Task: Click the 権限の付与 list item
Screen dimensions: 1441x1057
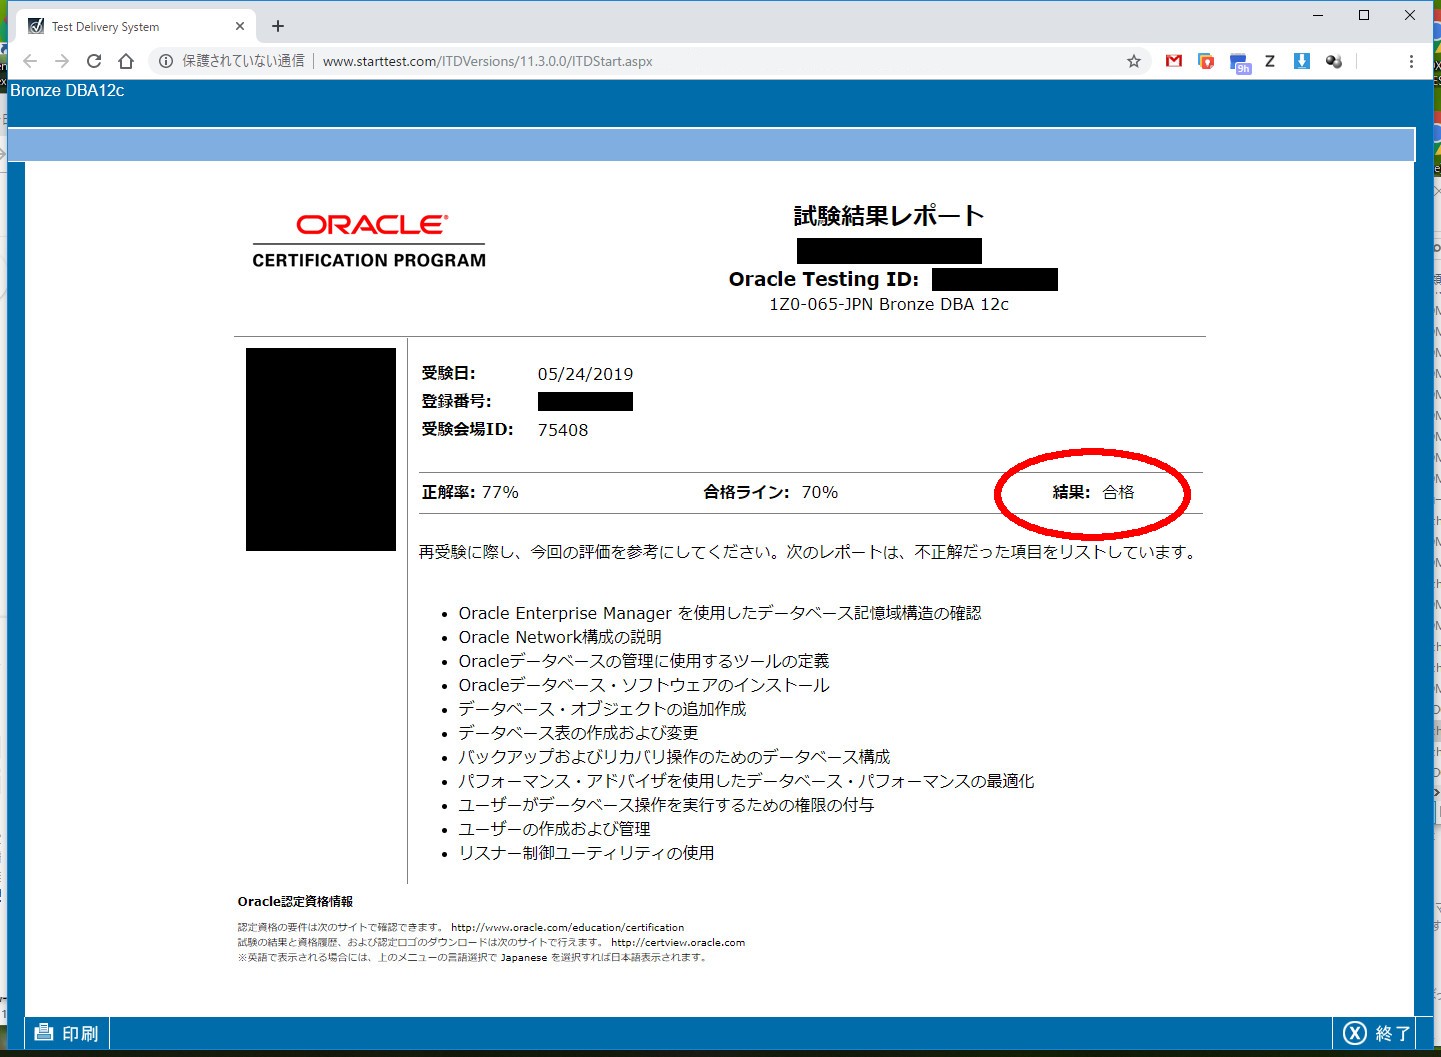Action: (666, 805)
